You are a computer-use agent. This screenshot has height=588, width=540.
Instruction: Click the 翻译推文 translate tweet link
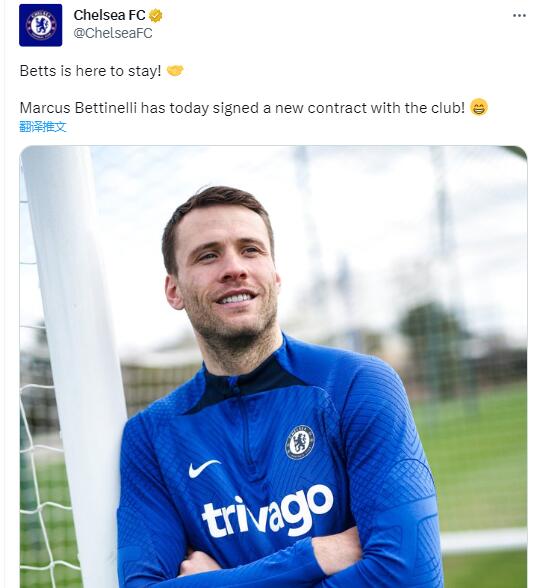click(x=43, y=127)
